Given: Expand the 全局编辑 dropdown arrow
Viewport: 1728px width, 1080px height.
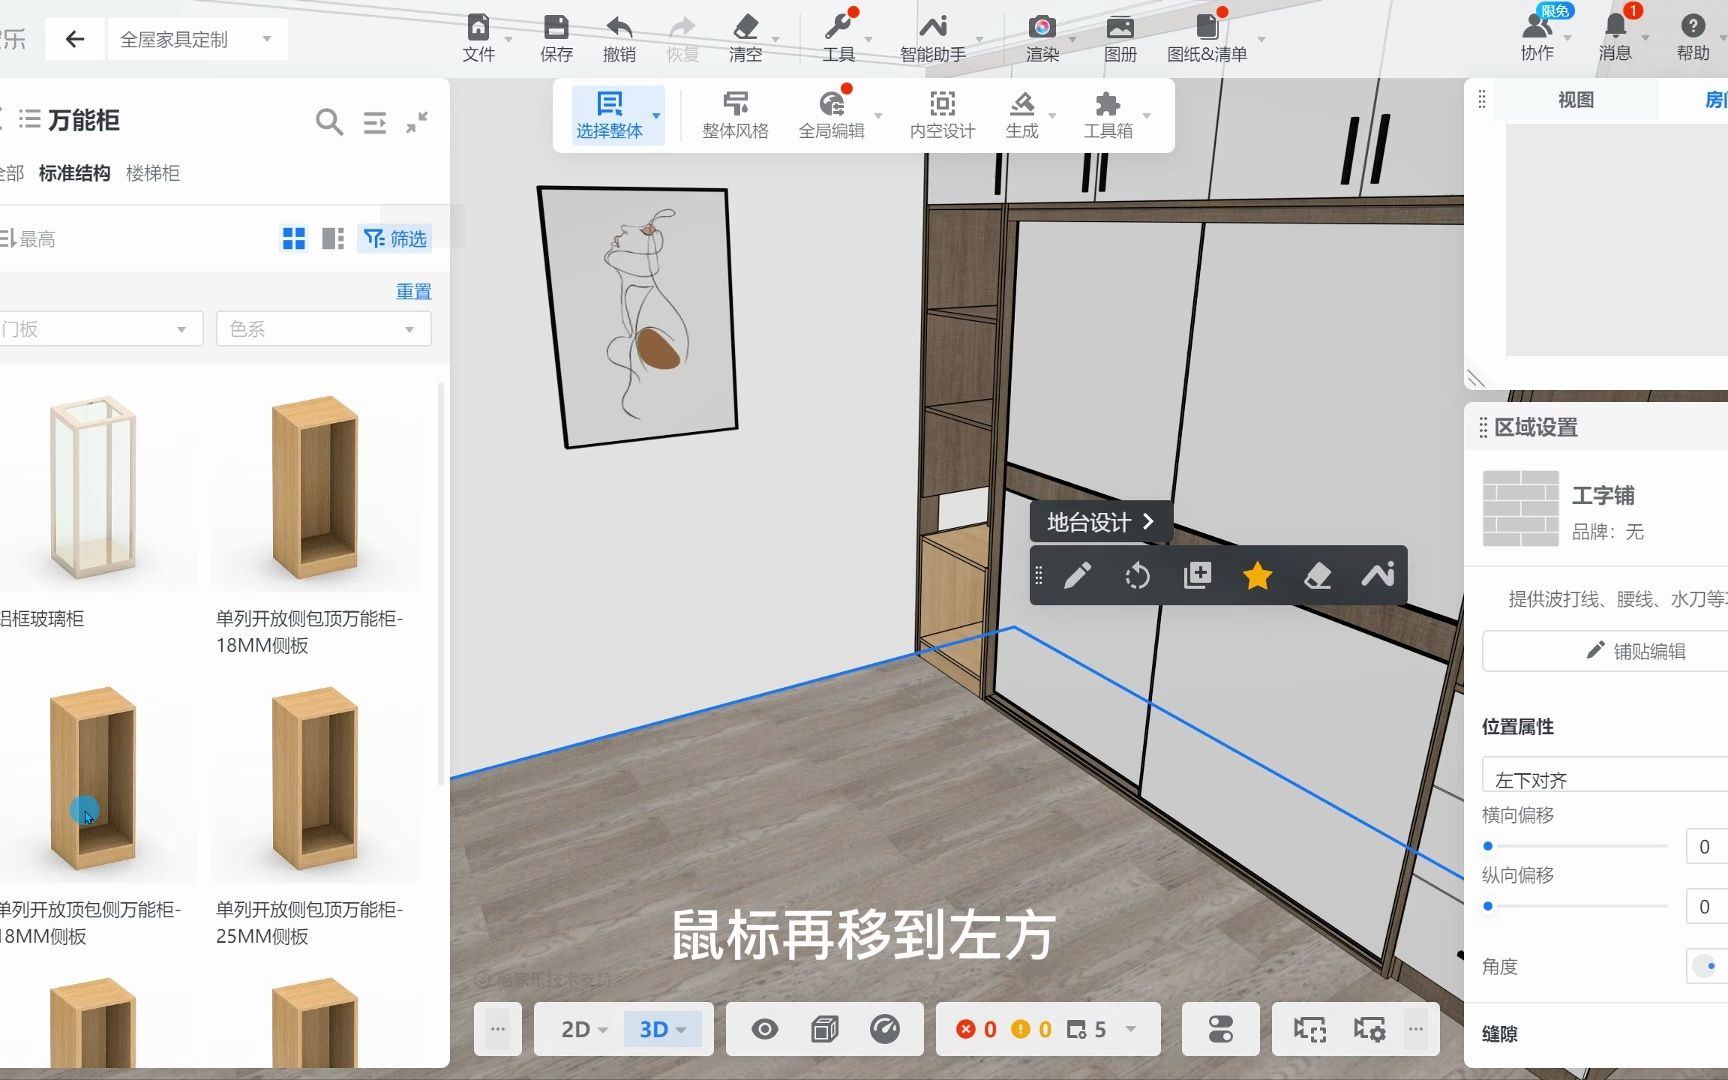Looking at the screenshot, I should tap(878, 115).
